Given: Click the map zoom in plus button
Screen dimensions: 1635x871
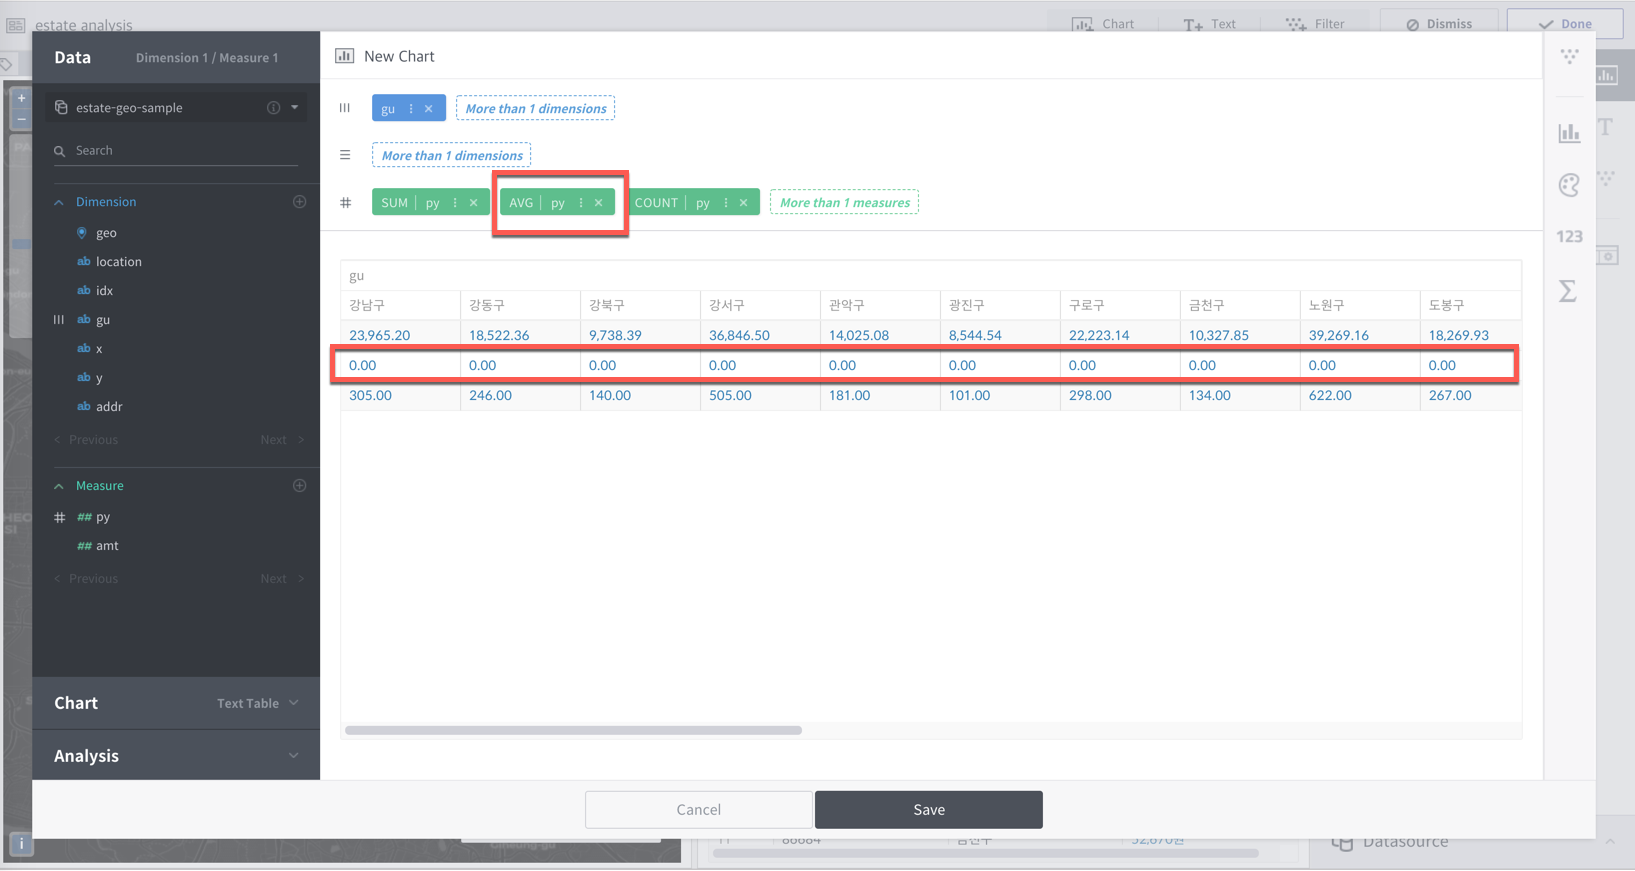Looking at the screenshot, I should coord(21,98).
